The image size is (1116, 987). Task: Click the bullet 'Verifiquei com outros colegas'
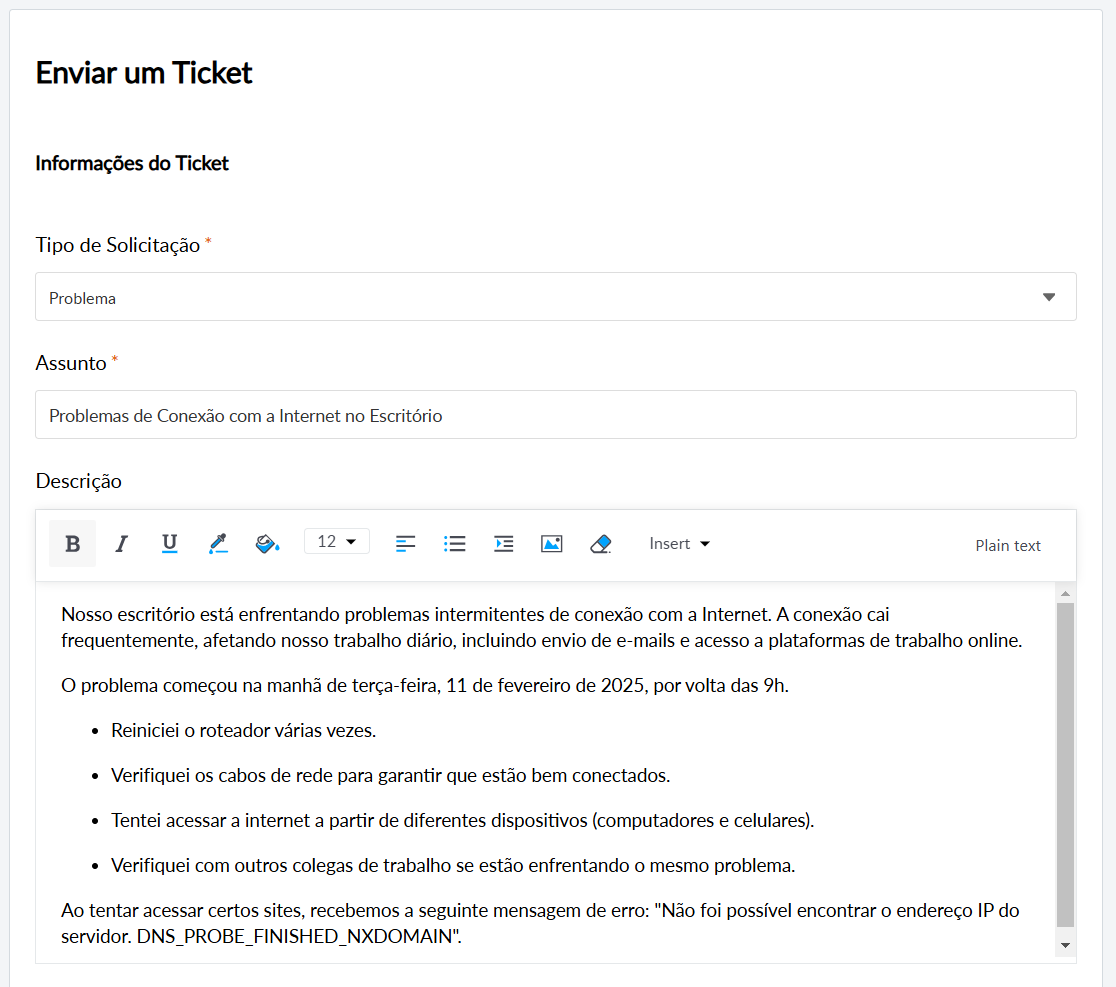pos(453,865)
